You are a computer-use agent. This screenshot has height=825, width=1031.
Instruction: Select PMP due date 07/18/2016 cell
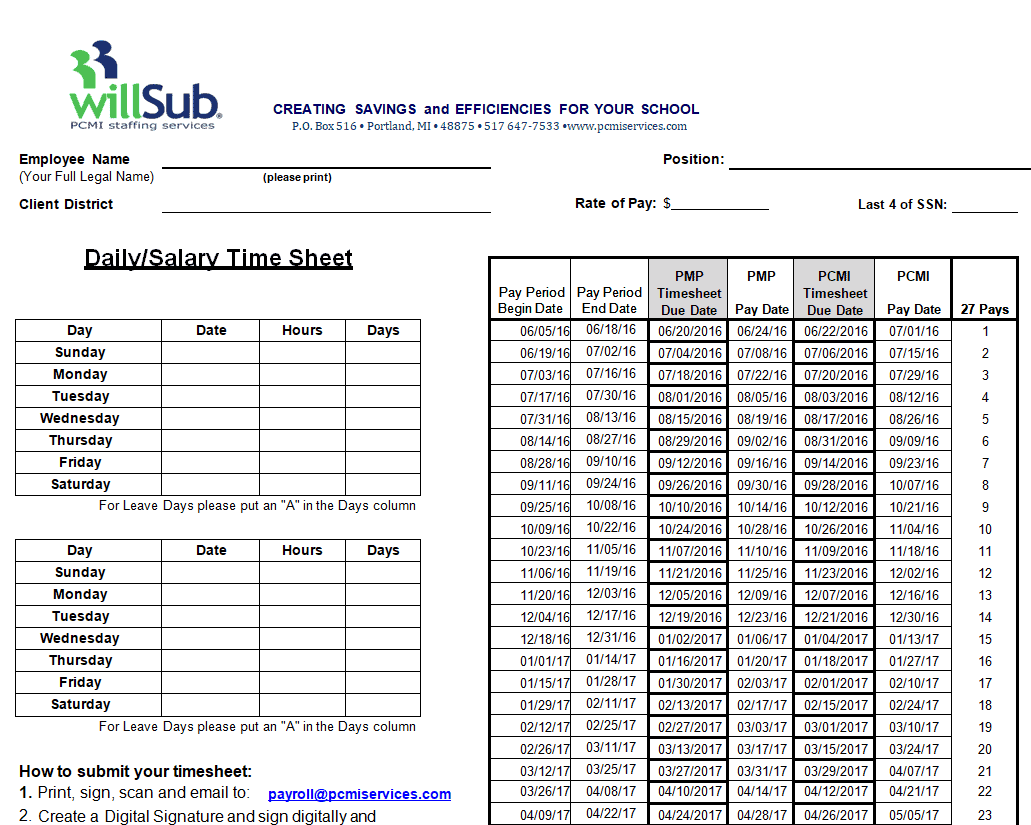689,375
